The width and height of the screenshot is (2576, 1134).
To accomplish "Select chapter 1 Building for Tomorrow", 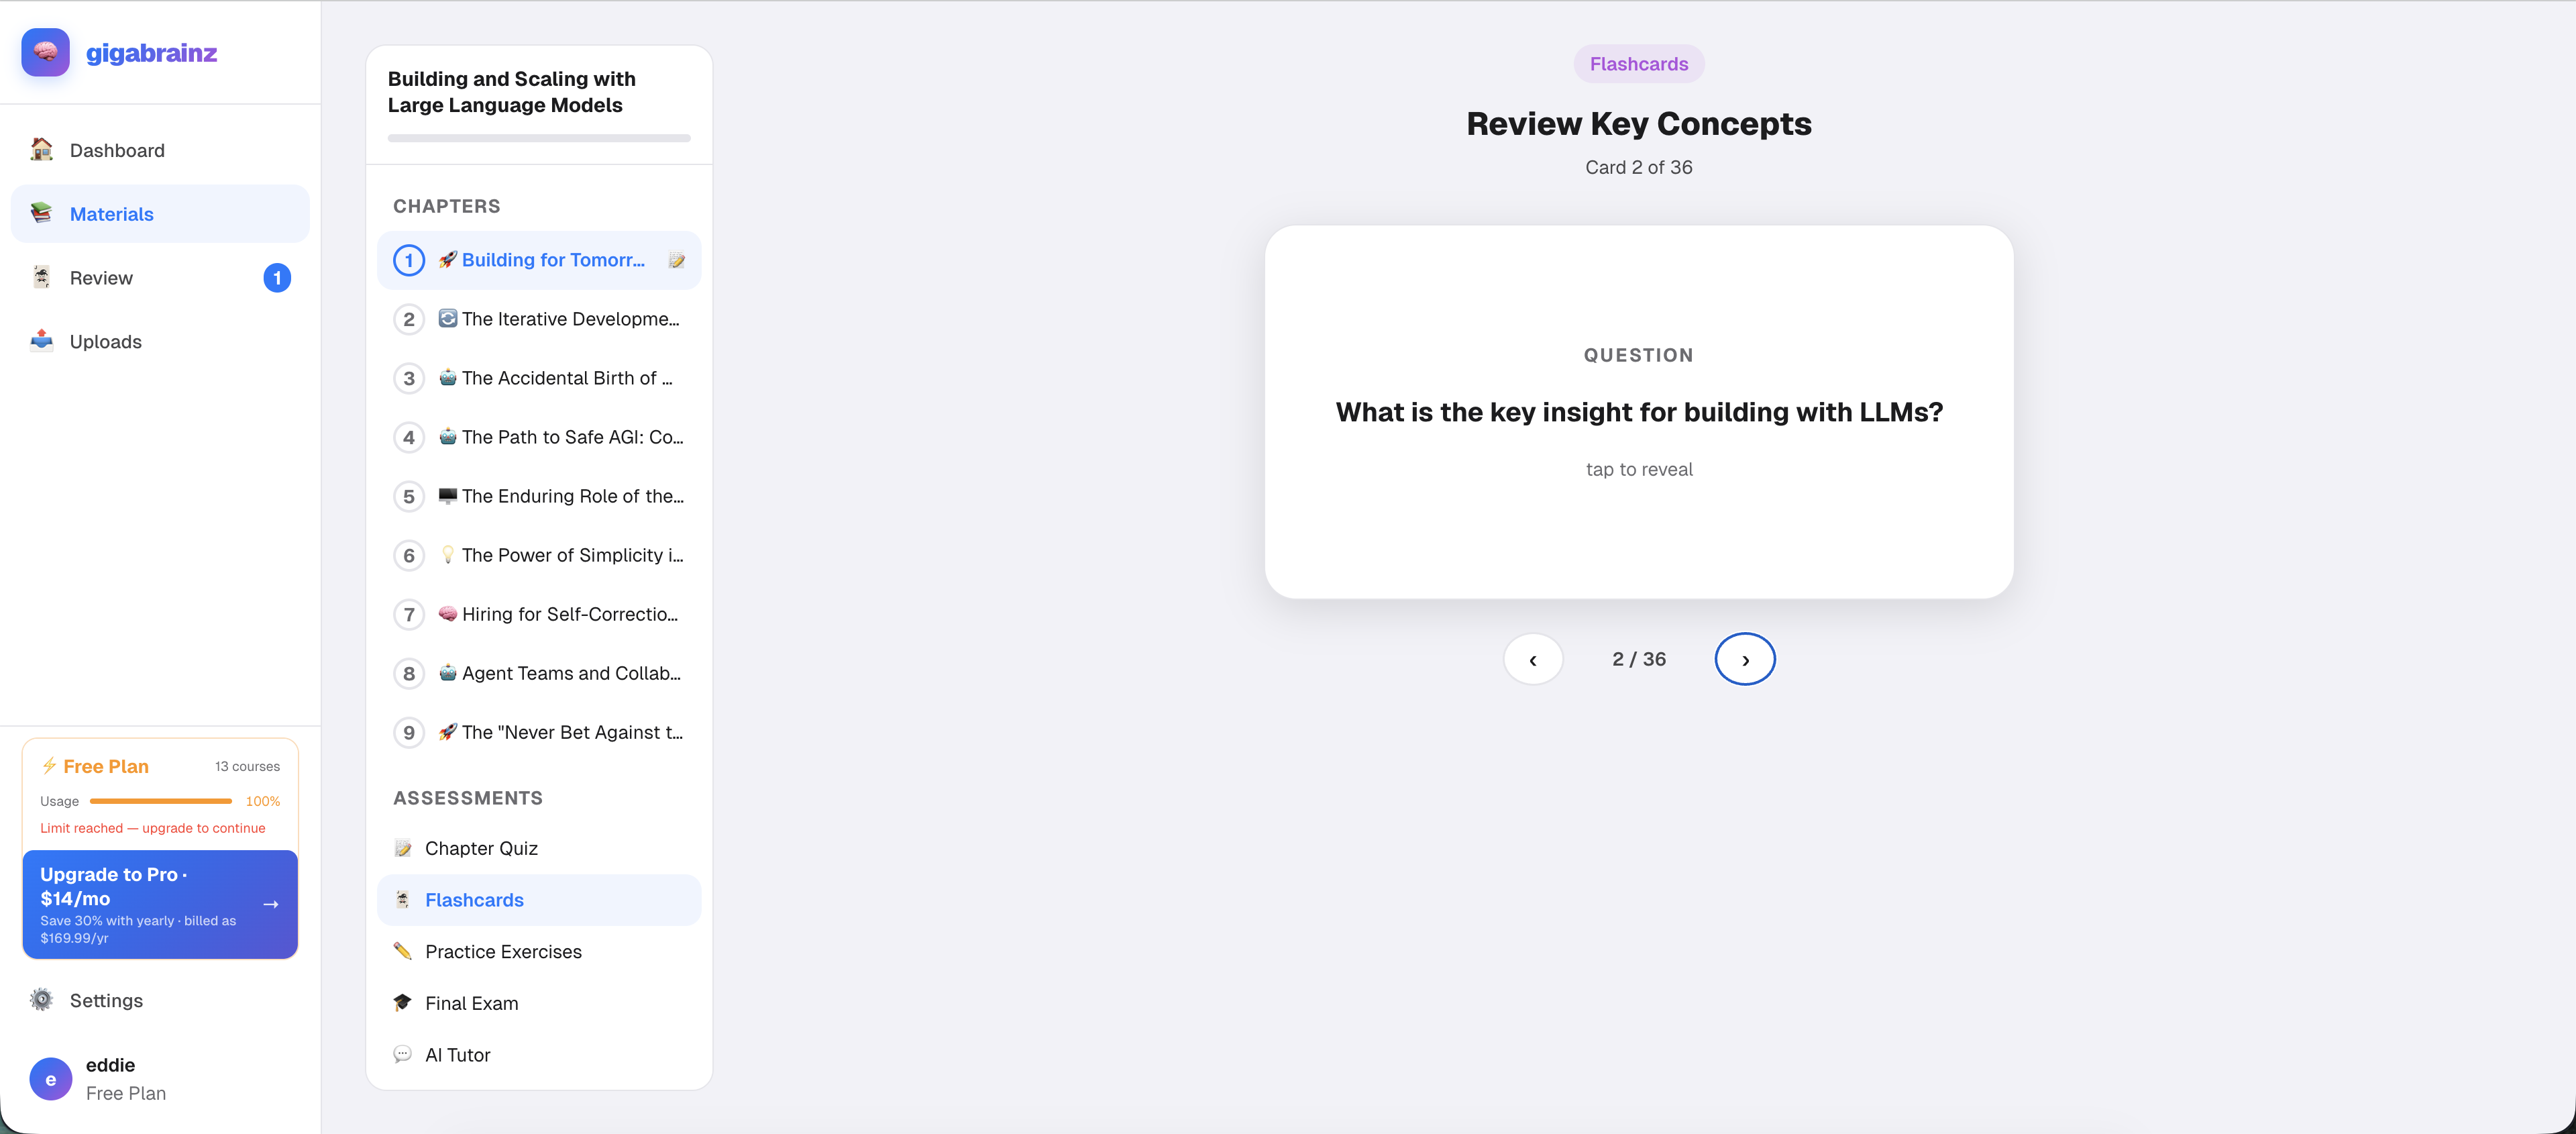I will [540, 260].
